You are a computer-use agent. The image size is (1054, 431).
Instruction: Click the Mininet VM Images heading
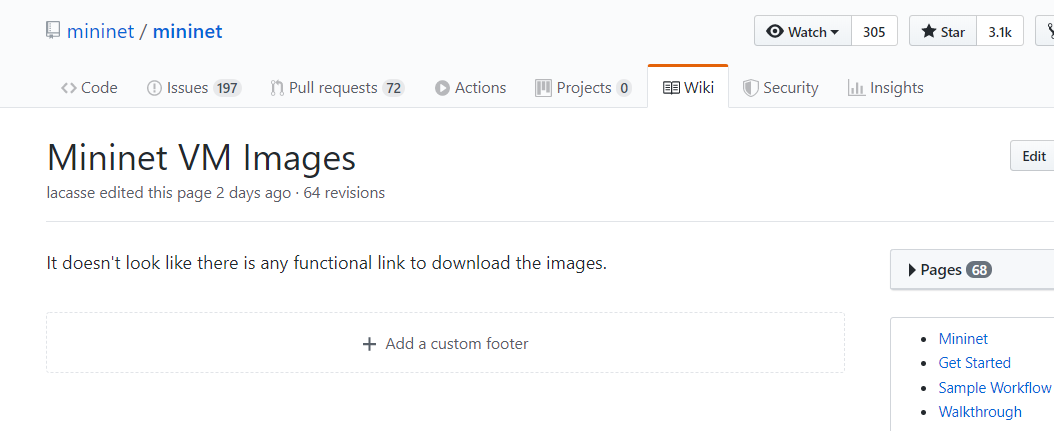tap(201, 159)
